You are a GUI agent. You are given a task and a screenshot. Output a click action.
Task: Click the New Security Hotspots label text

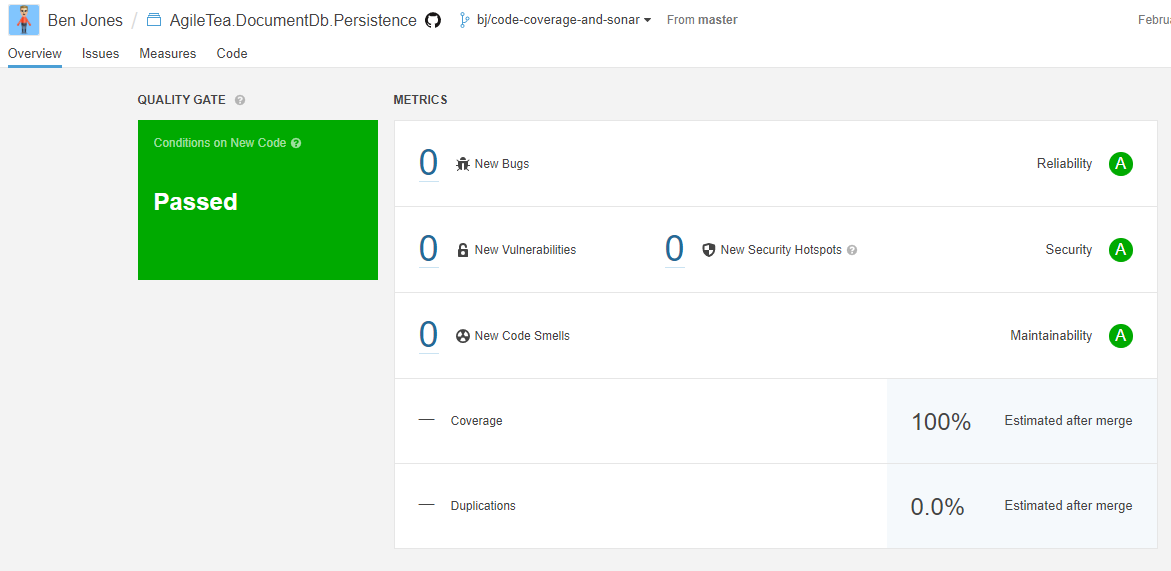click(x=781, y=250)
